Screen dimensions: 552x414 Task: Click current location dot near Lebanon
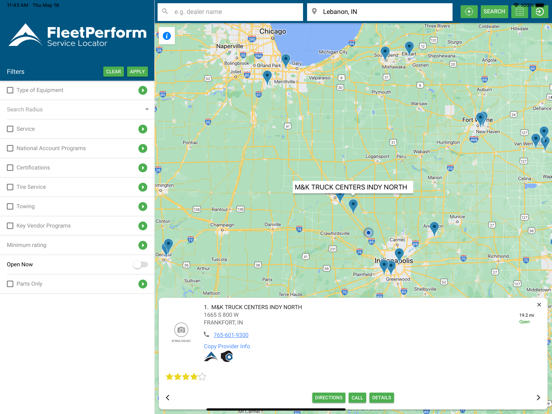[x=368, y=233]
